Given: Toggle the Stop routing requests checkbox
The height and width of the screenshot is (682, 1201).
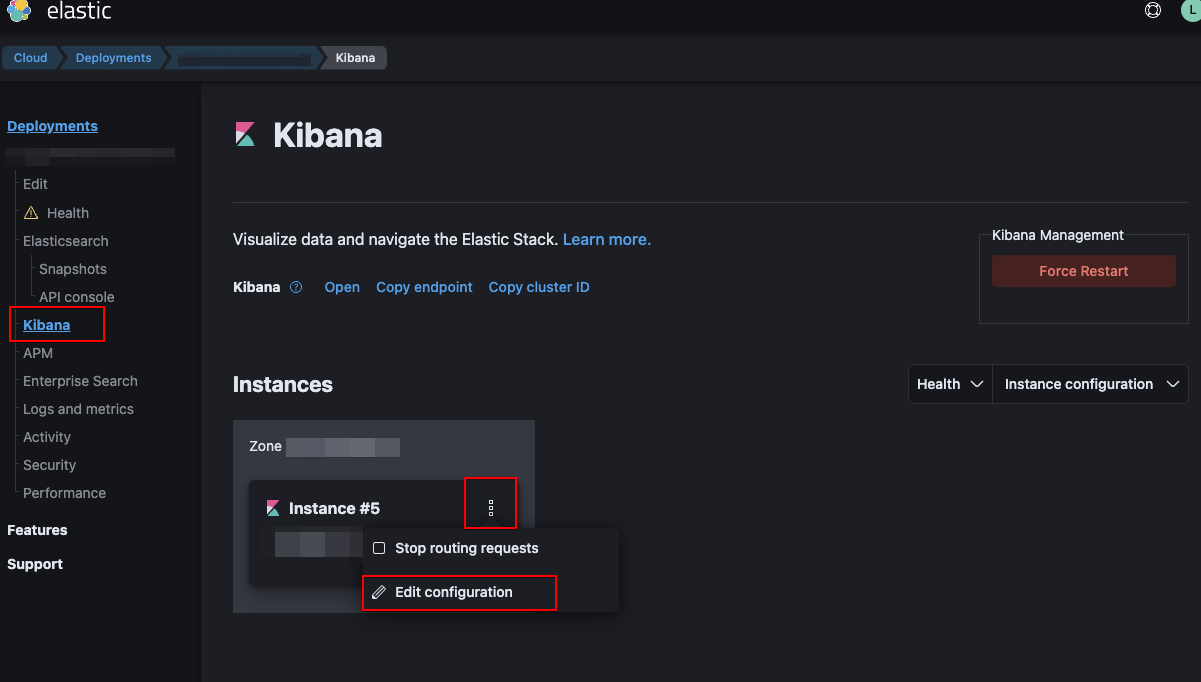Looking at the screenshot, I should [x=379, y=548].
